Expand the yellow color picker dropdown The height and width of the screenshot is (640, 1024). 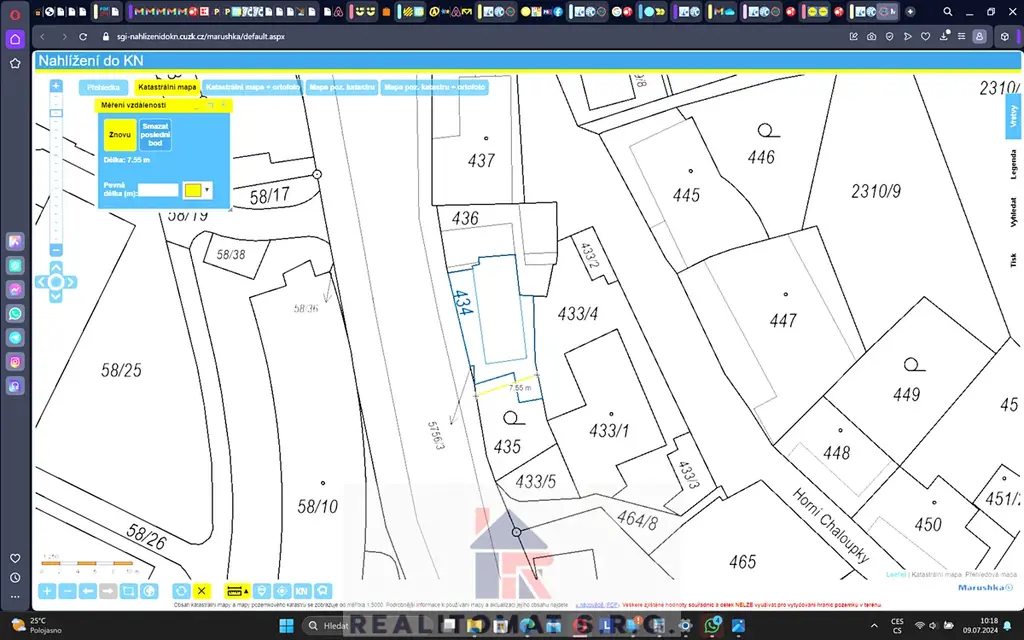click(x=207, y=189)
